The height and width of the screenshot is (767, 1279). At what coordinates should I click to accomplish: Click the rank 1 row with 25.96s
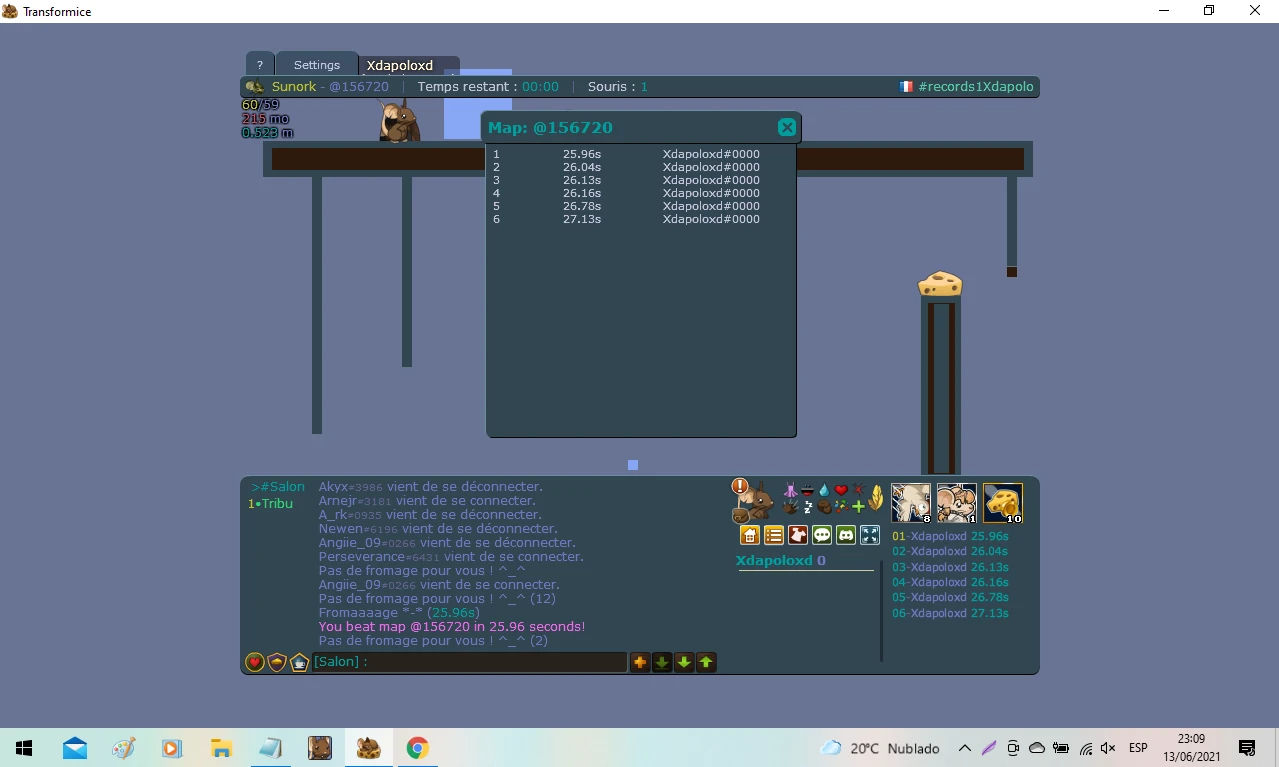point(626,154)
